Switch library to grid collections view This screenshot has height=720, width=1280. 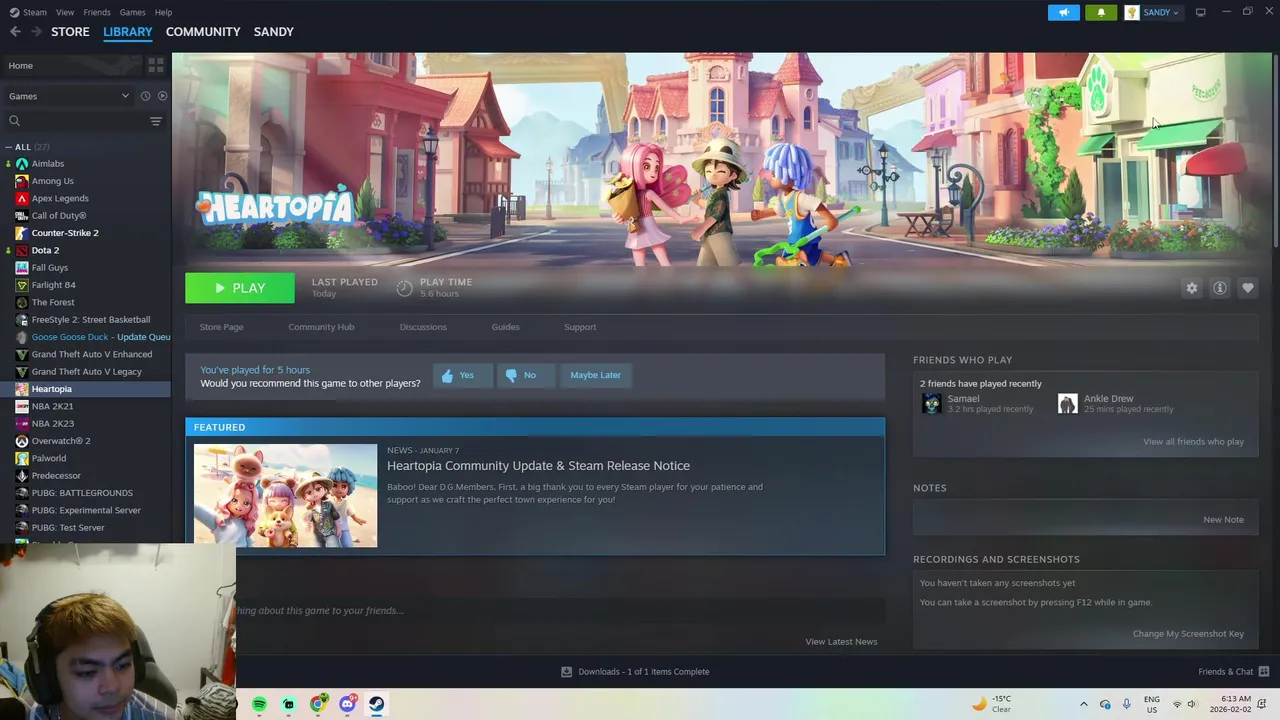click(x=156, y=65)
